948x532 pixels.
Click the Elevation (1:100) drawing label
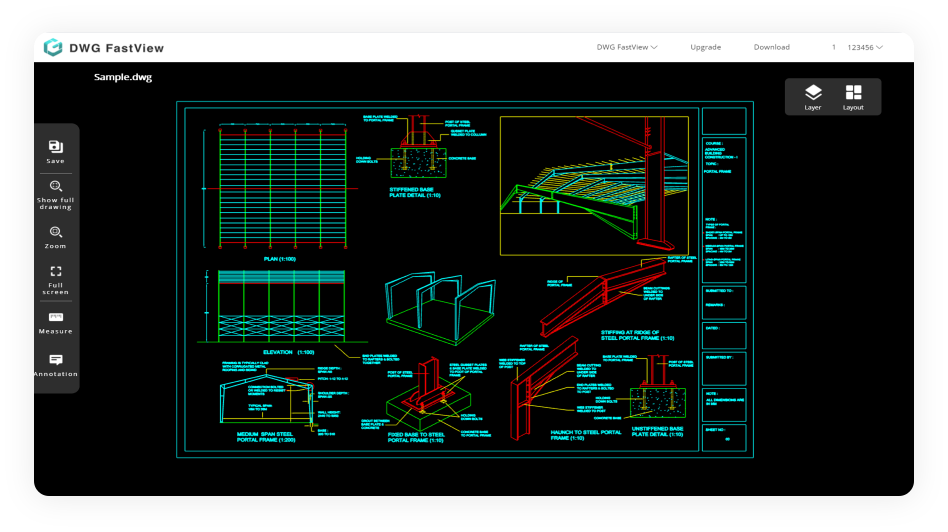pos(289,352)
